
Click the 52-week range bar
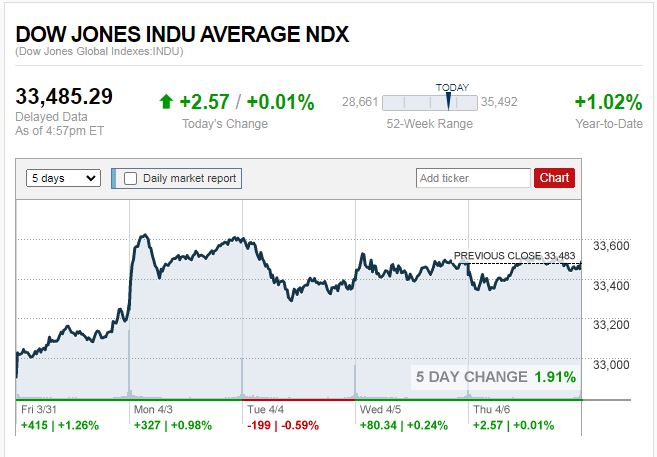point(429,102)
